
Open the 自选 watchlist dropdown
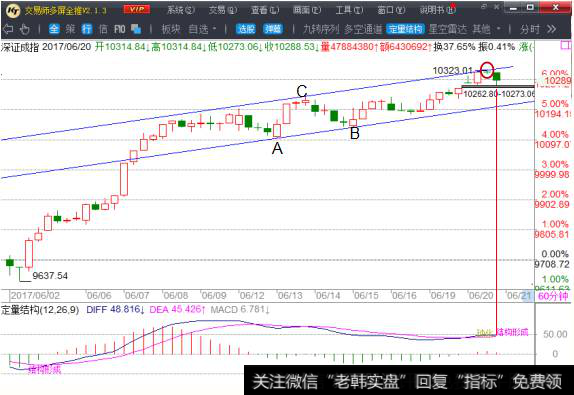[202, 29]
